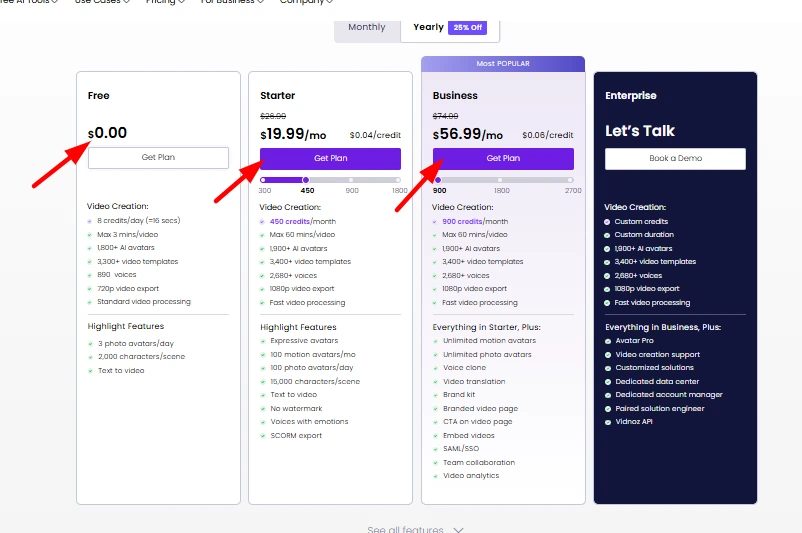This screenshot has width=802, height=533.
Task: Click '720p video export' feature
Action: 128,288
